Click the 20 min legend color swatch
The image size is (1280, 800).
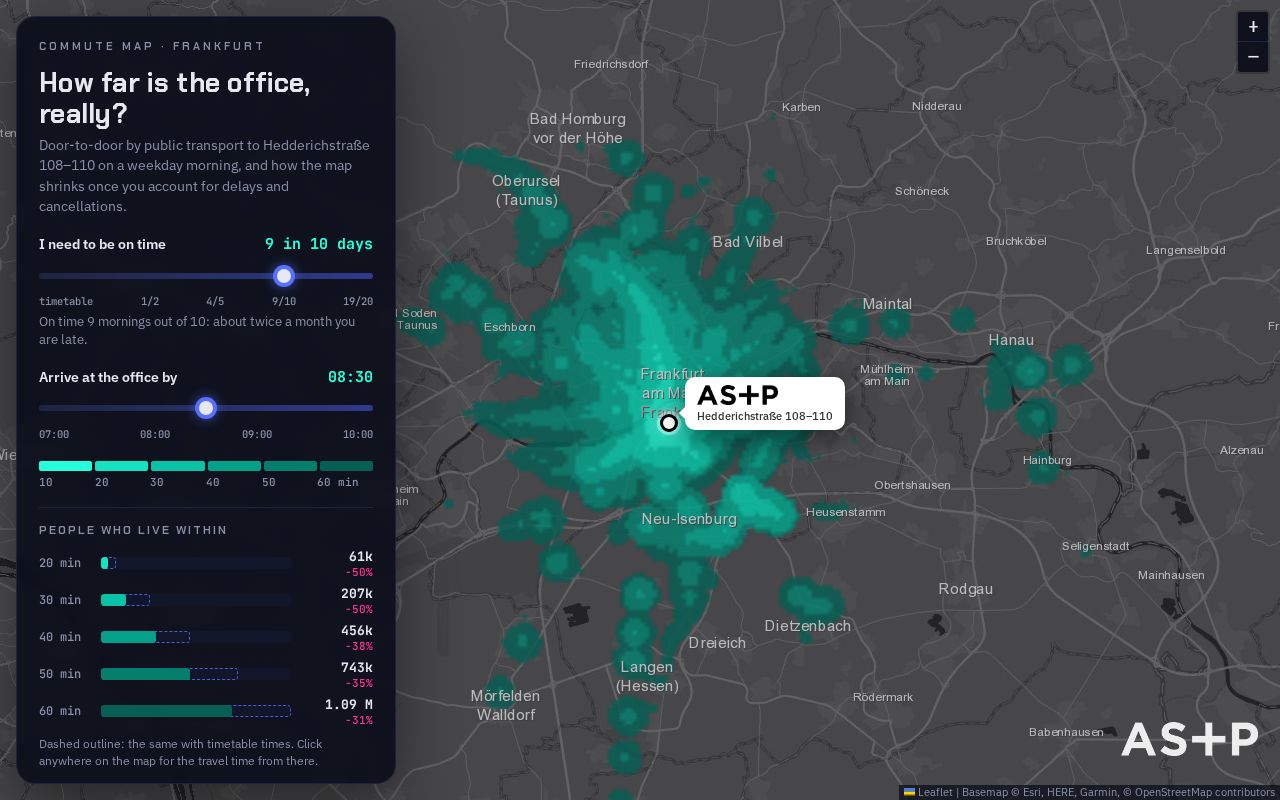coord(121,466)
